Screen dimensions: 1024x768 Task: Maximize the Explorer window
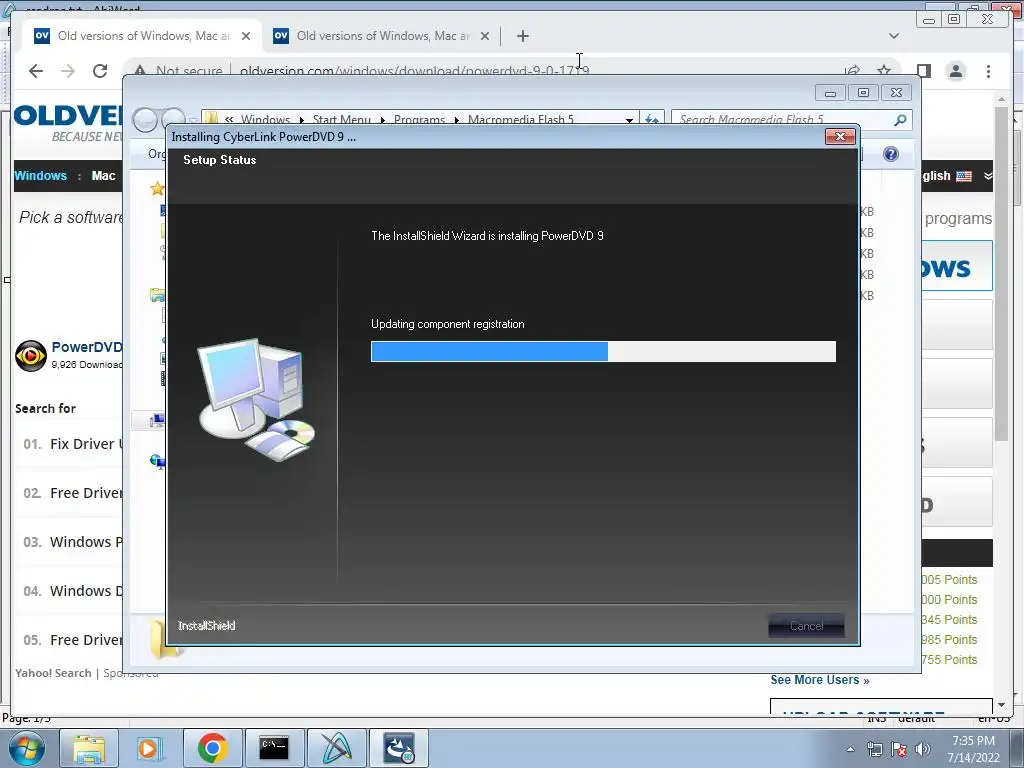[x=863, y=93]
